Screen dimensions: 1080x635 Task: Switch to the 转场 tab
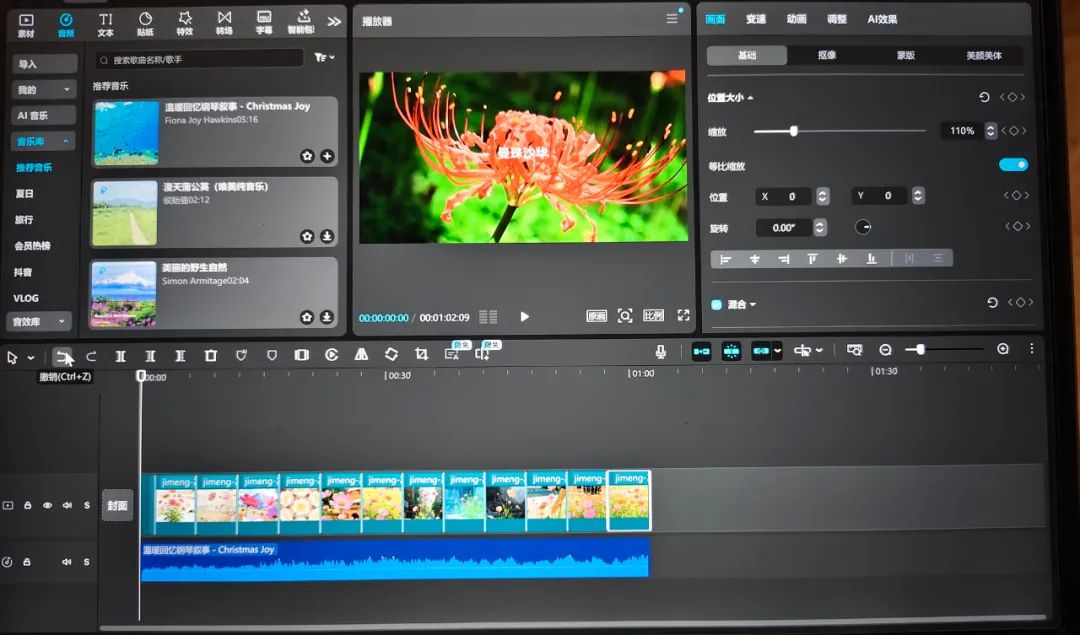tap(225, 23)
